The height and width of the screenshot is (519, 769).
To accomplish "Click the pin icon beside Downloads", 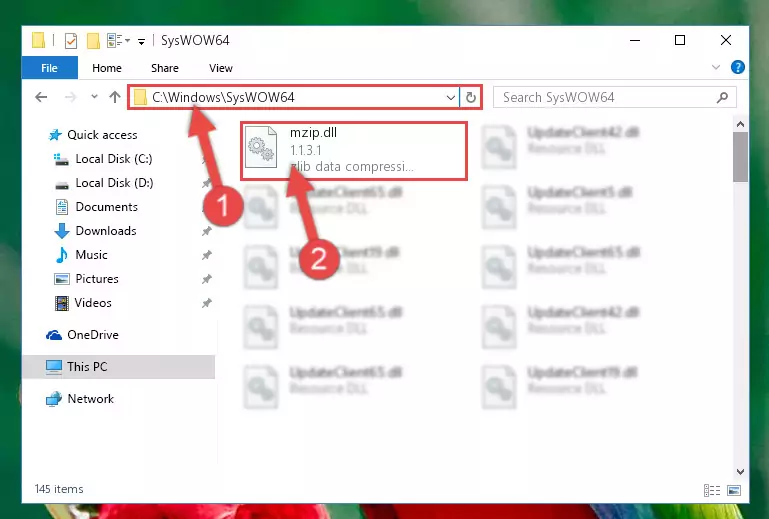I will coord(206,231).
